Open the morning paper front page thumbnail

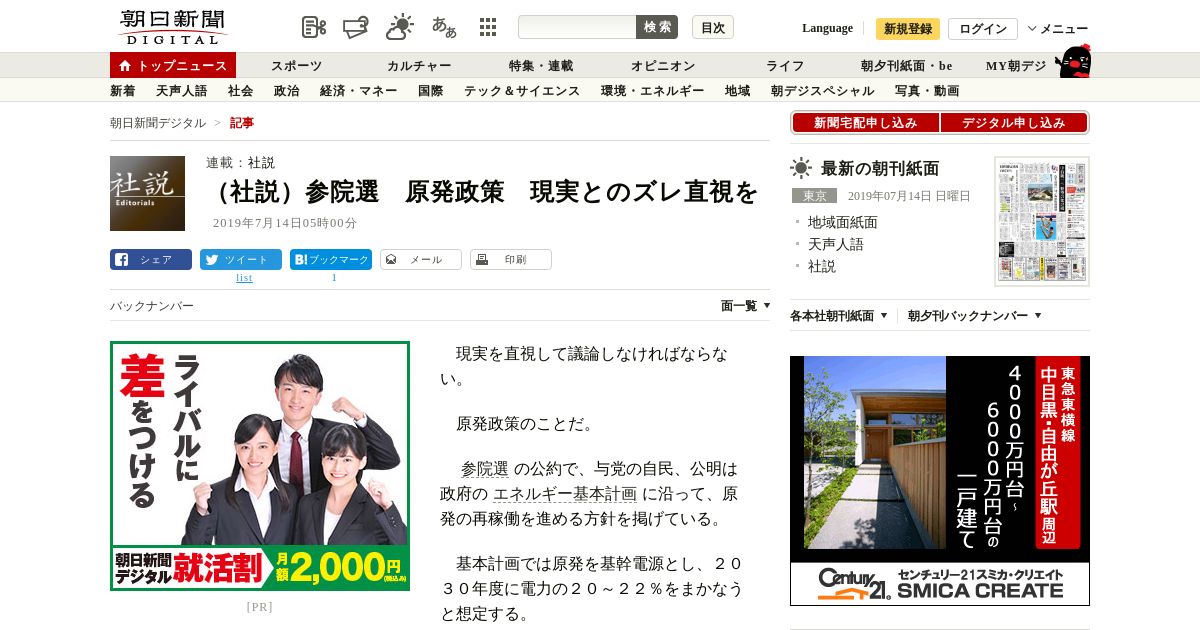point(1042,221)
